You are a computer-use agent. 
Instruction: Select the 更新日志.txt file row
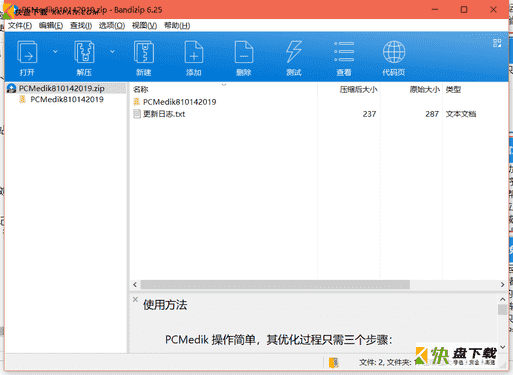coord(318,114)
